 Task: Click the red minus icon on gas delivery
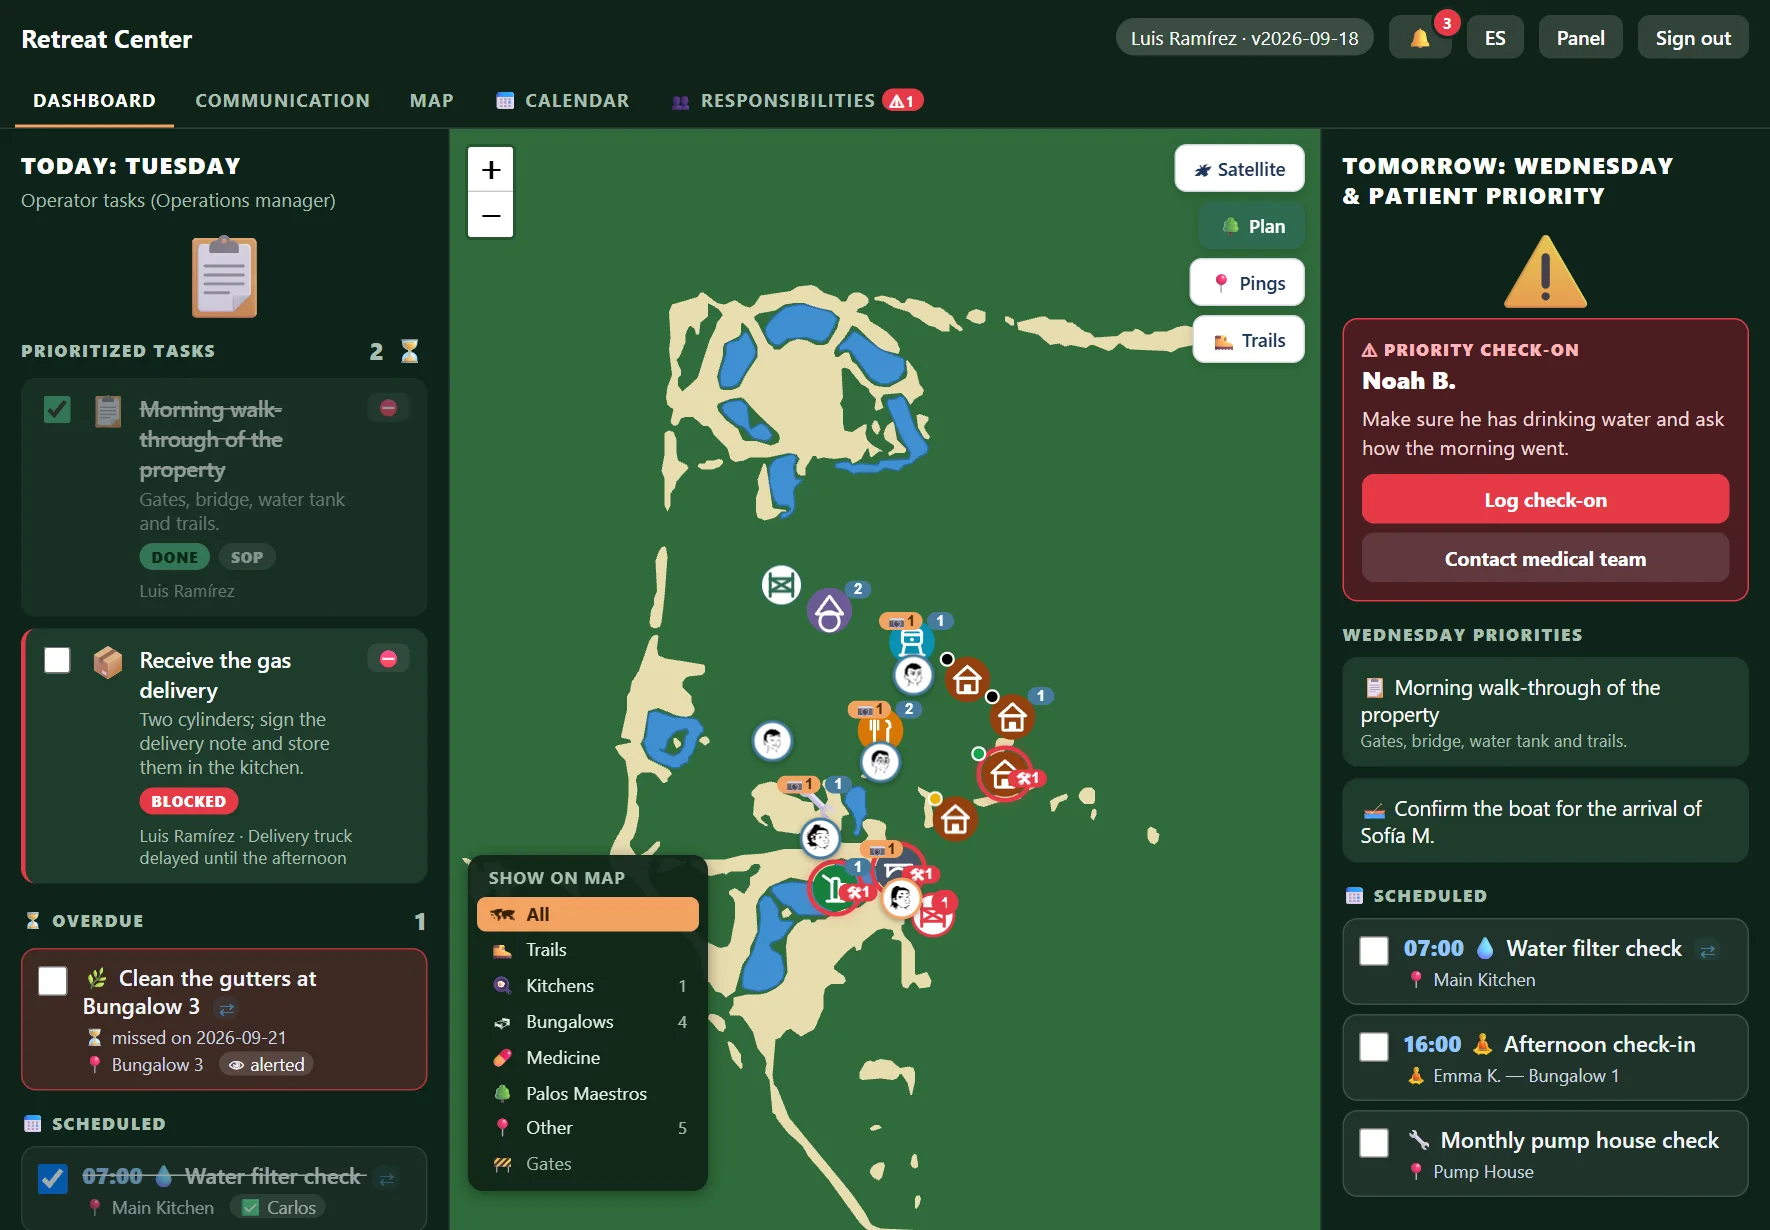388,658
